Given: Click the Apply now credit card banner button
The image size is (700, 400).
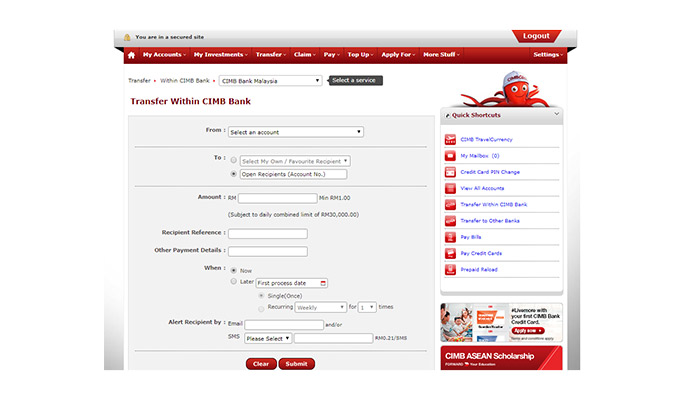Looking at the screenshot, I should [x=528, y=331].
